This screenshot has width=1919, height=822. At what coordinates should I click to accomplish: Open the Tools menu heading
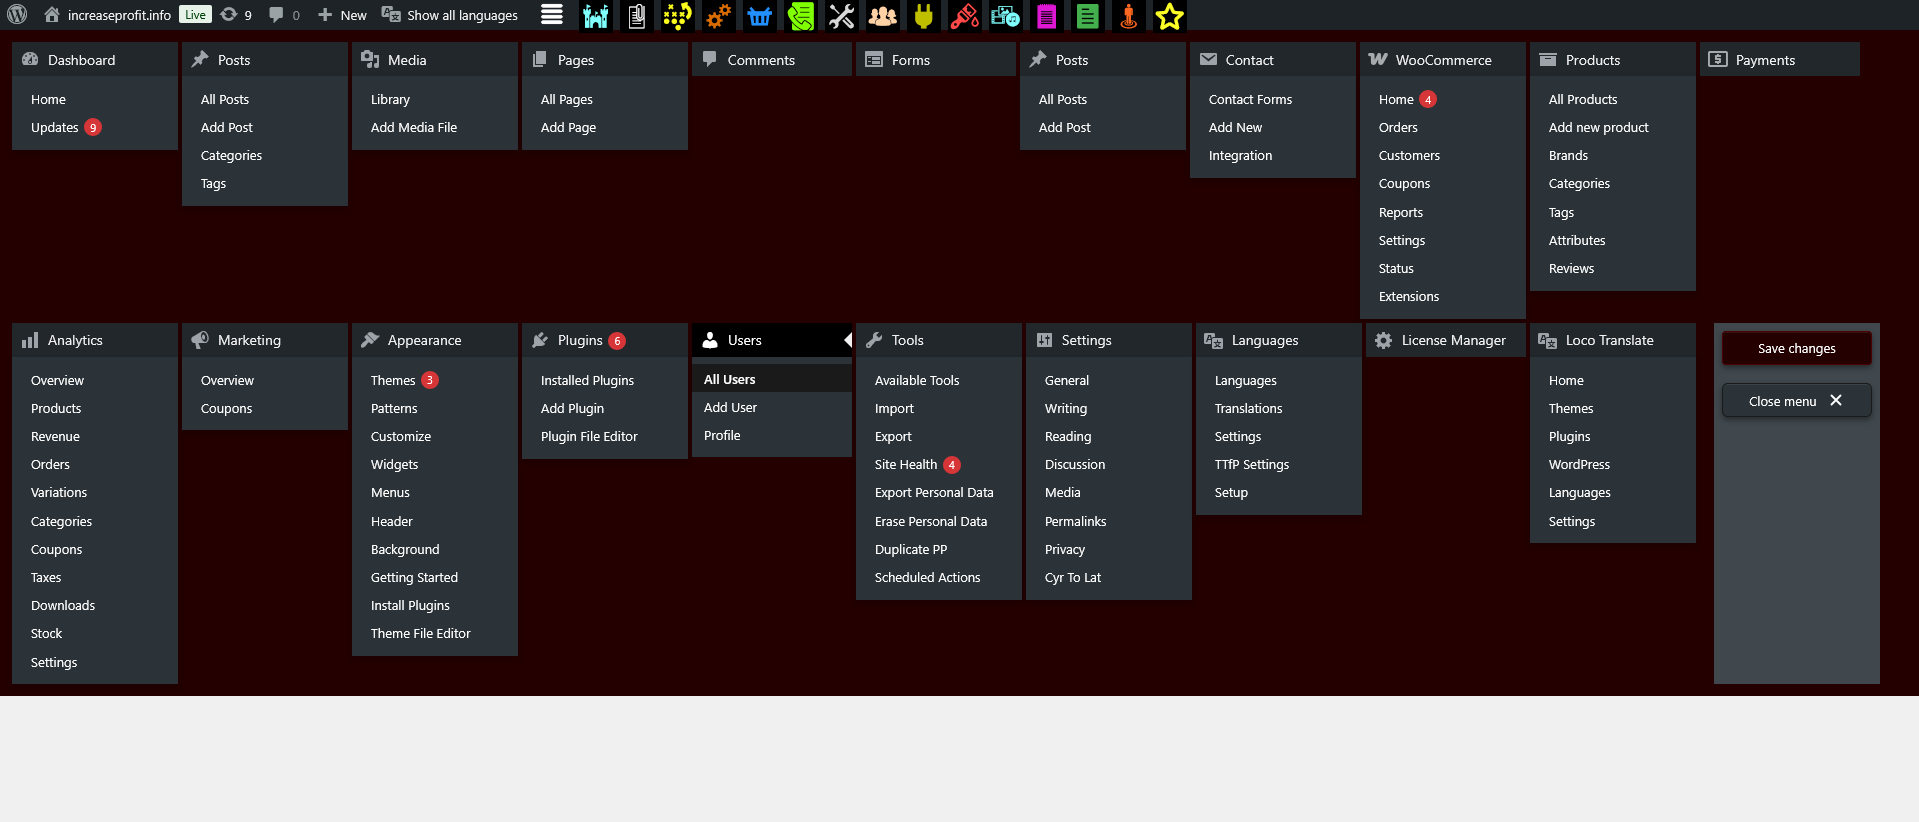pyautogui.click(x=939, y=340)
